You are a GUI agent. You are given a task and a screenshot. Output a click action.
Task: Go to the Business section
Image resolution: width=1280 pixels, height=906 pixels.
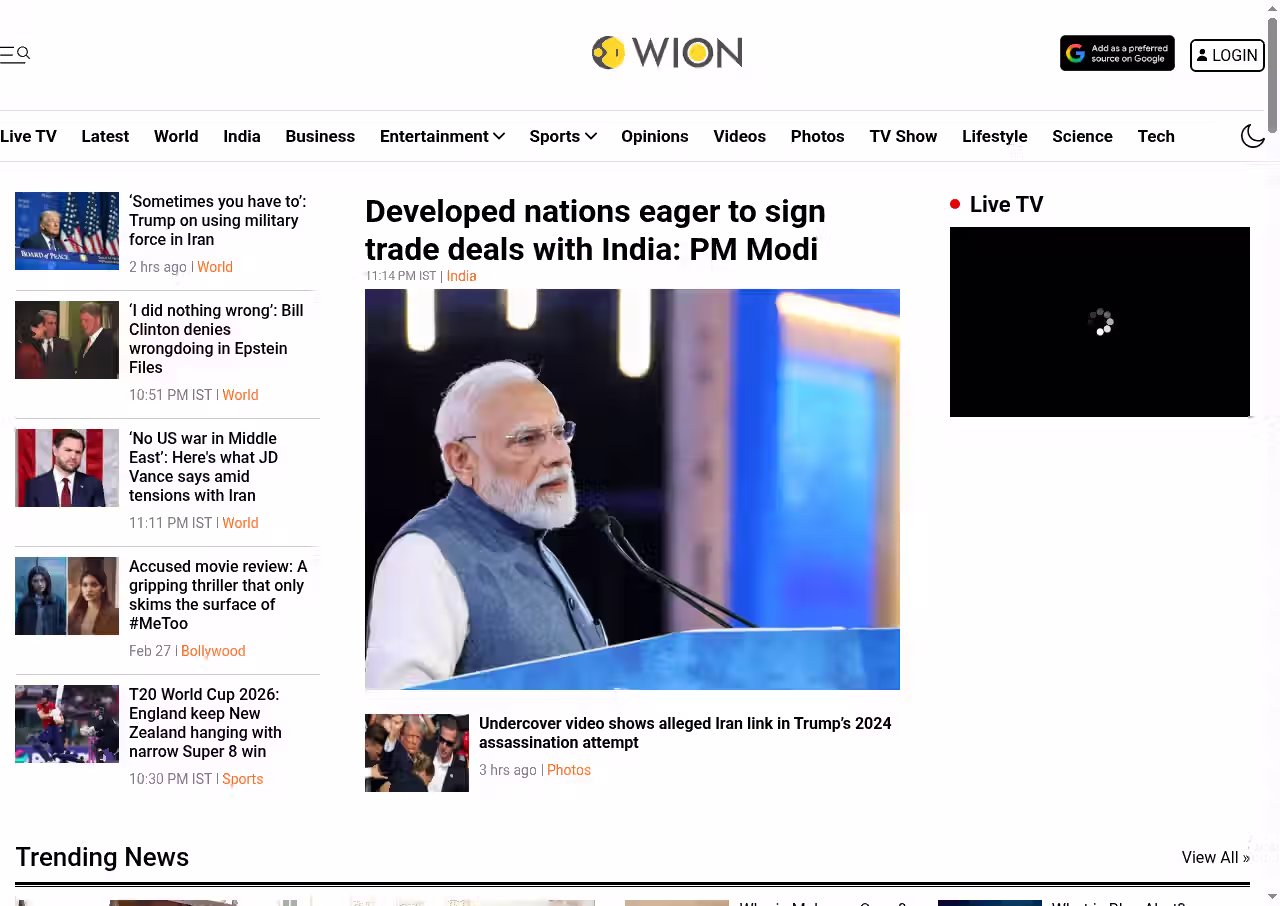tap(320, 136)
